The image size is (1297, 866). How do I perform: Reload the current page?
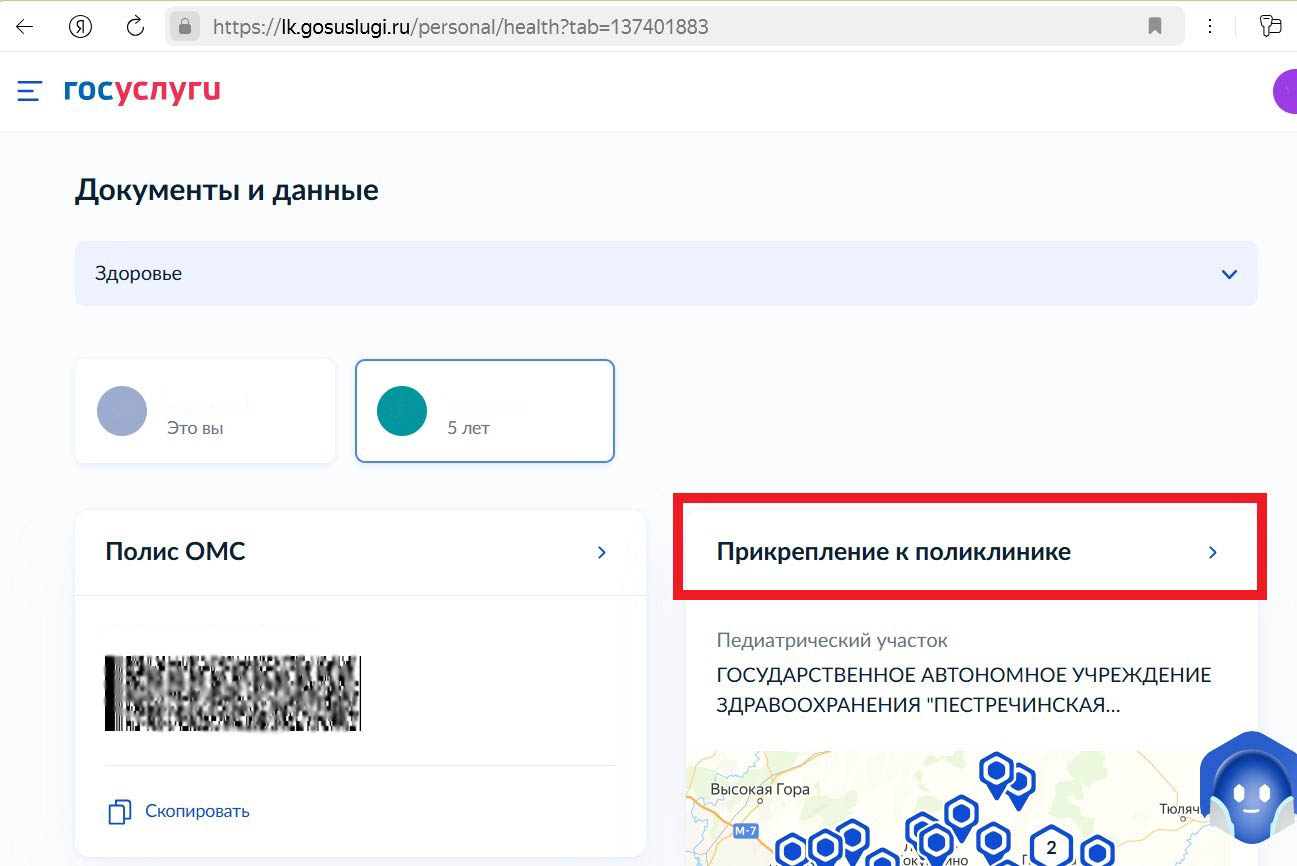135,26
